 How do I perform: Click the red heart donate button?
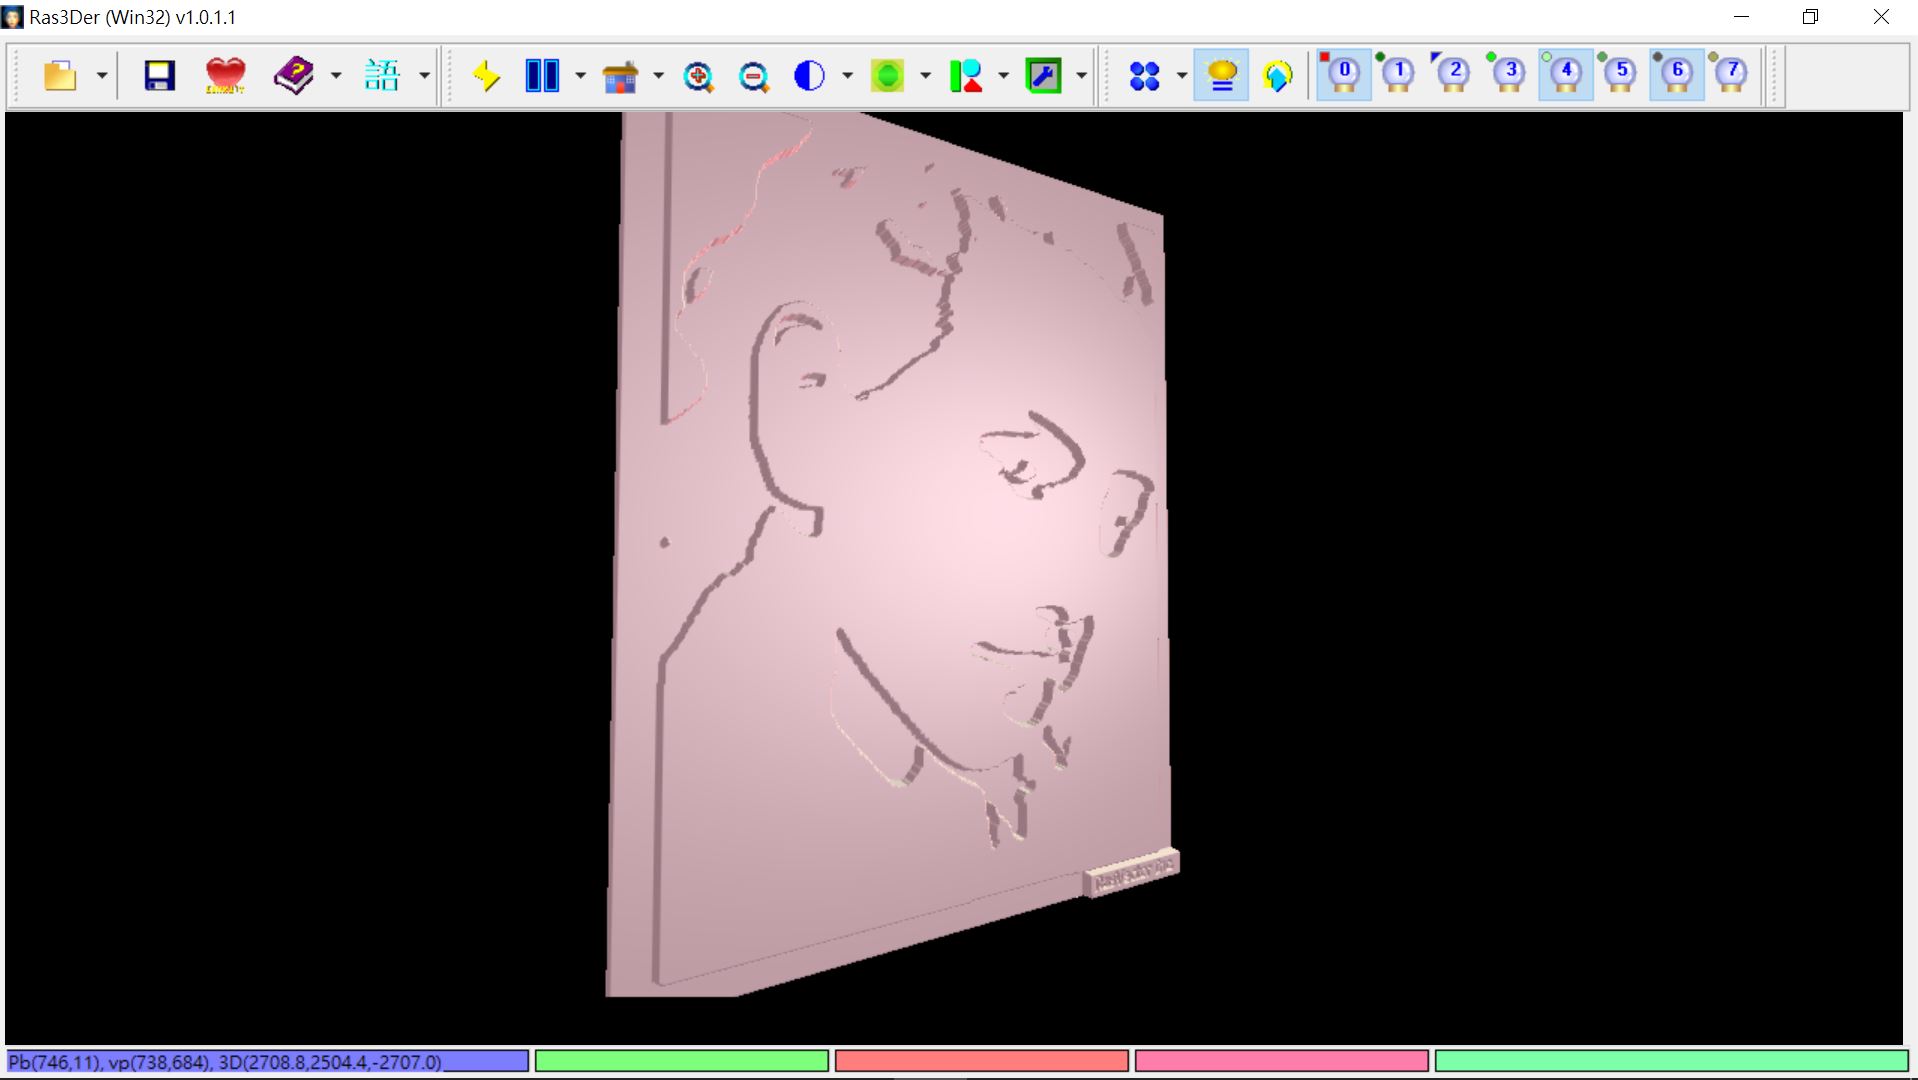[x=224, y=75]
